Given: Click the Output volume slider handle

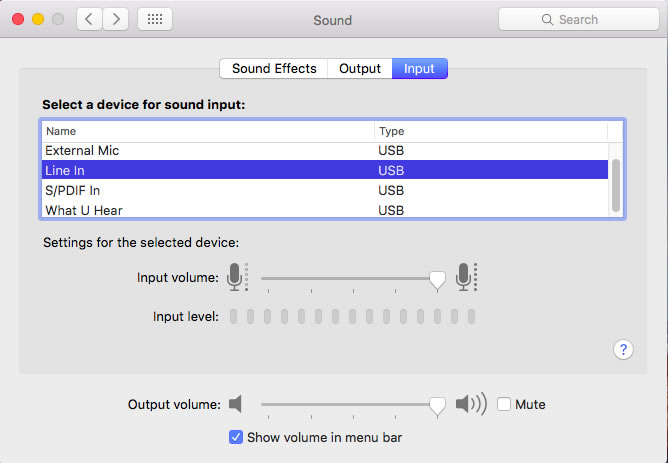Looking at the screenshot, I should tap(437, 407).
